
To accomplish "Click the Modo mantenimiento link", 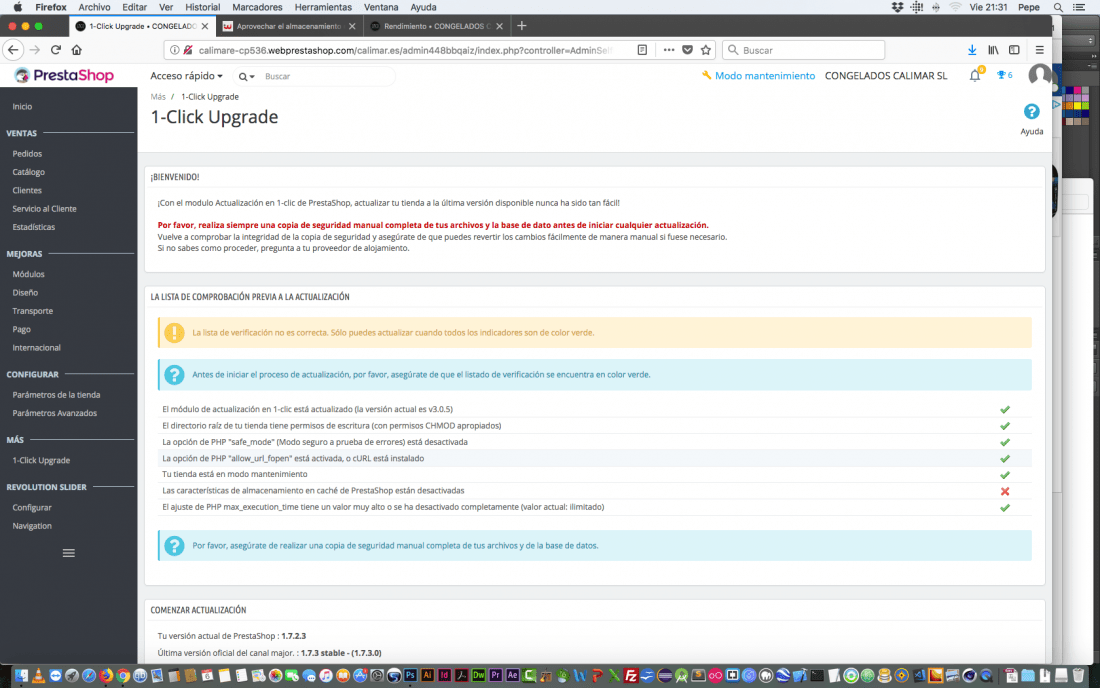I will (765, 76).
